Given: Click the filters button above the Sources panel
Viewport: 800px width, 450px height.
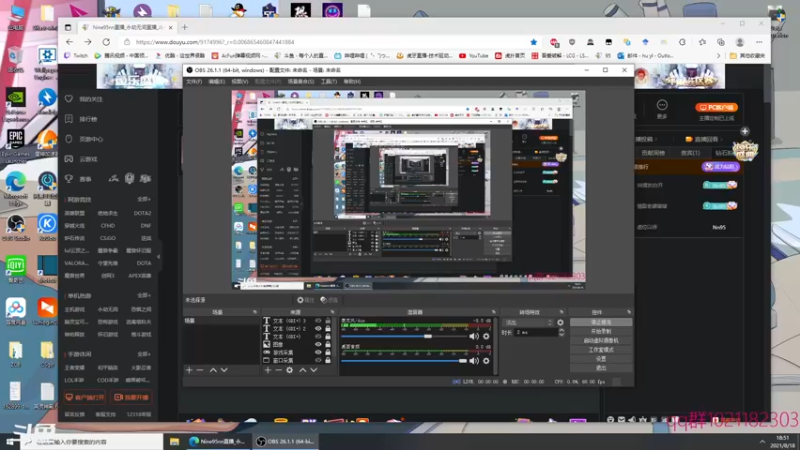Looking at the screenshot, I should tap(329, 300).
